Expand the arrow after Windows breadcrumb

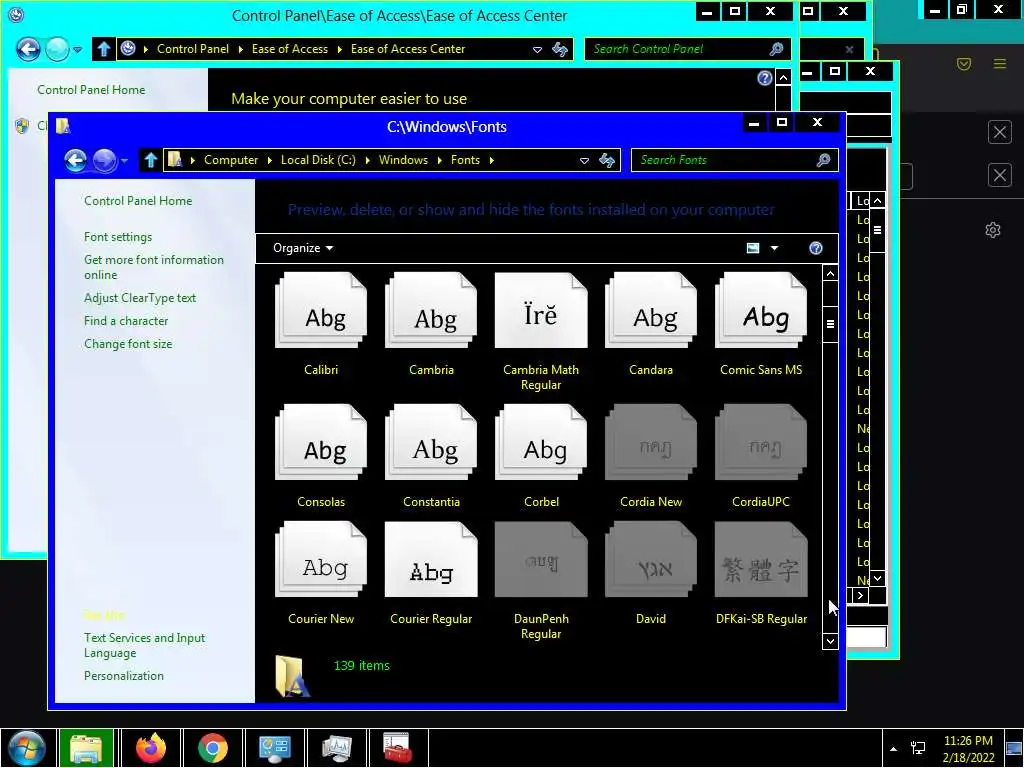(x=440, y=161)
